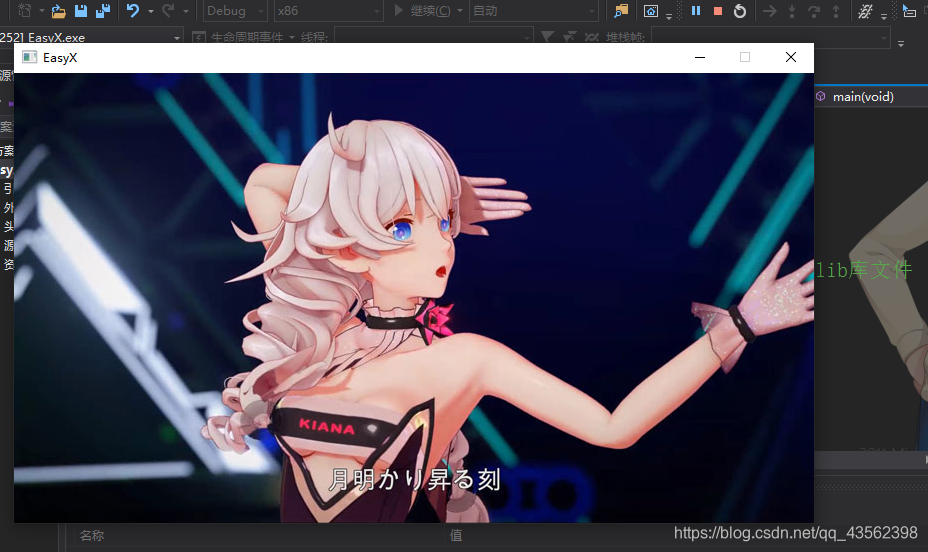Viewport: 928px width, 552px height.
Task: Click the grayed redo arrow icon
Action: point(168,11)
